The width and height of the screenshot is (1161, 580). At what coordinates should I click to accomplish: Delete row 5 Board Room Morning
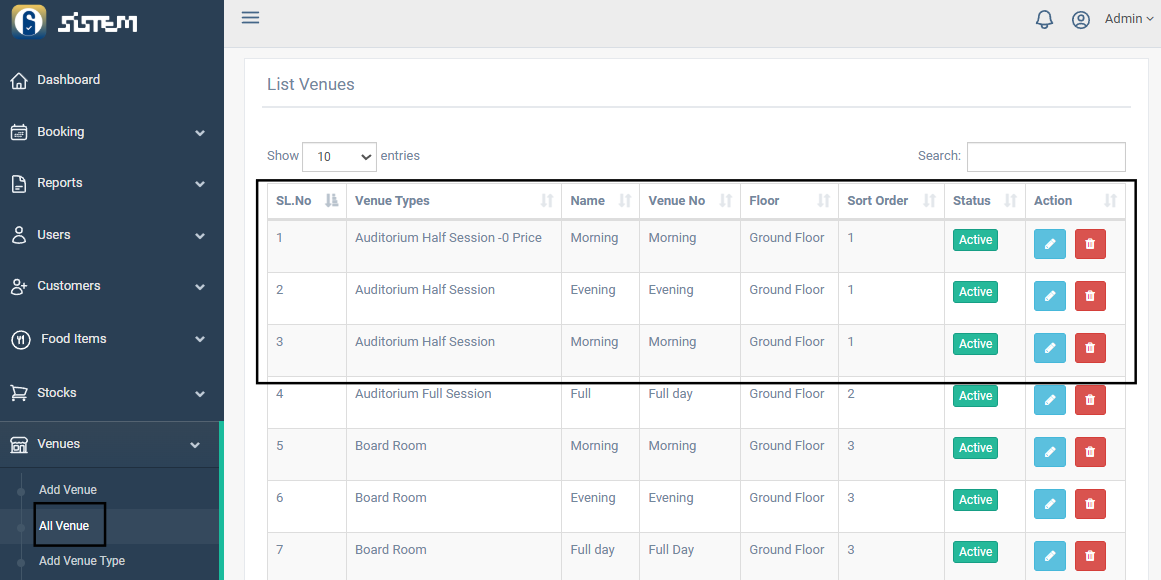pyautogui.click(x=1090, y=452)
